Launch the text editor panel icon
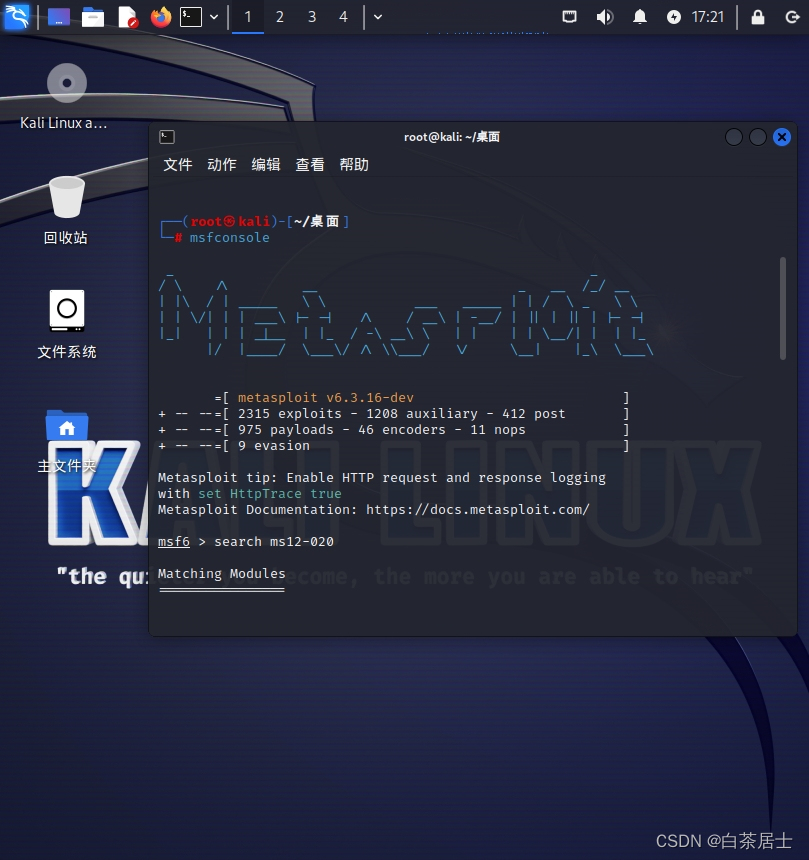 tap(127, 17)
